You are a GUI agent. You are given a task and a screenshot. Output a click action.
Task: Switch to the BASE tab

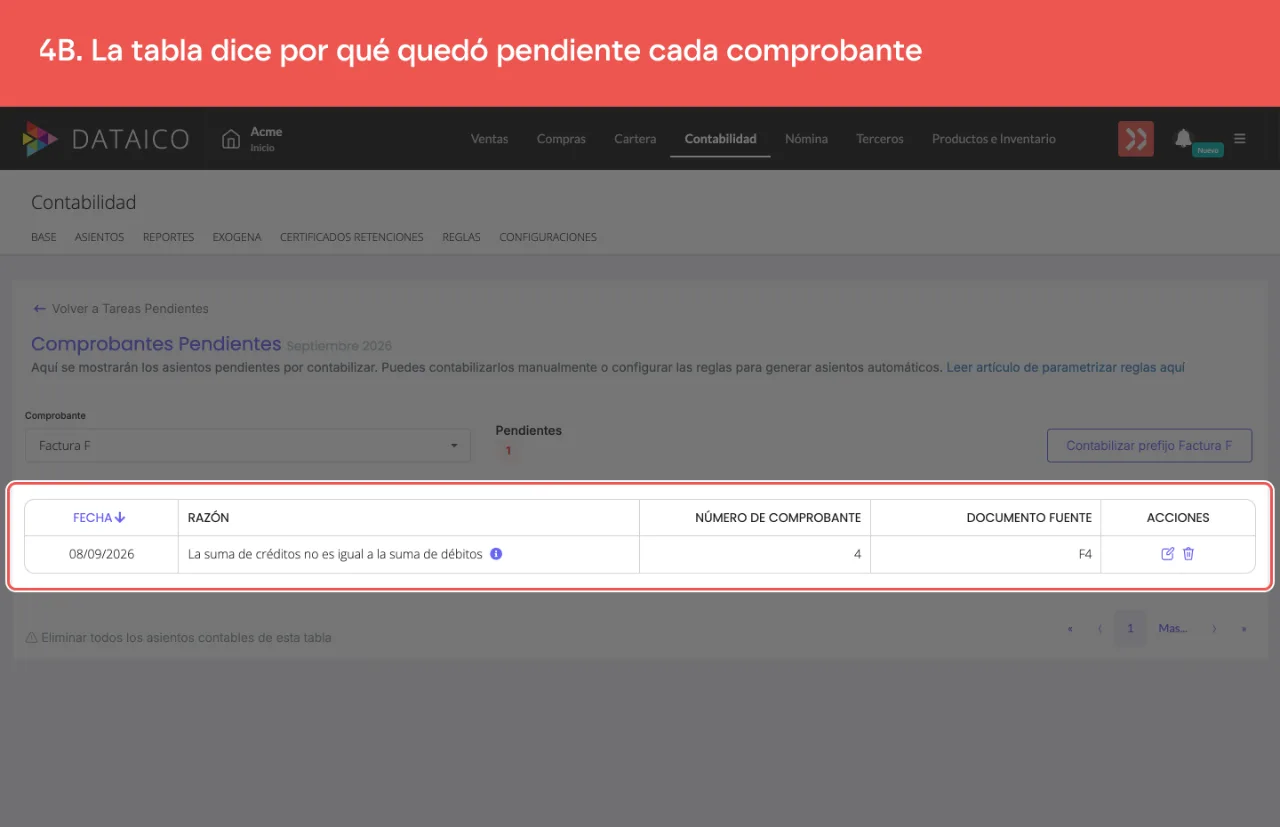44,237
